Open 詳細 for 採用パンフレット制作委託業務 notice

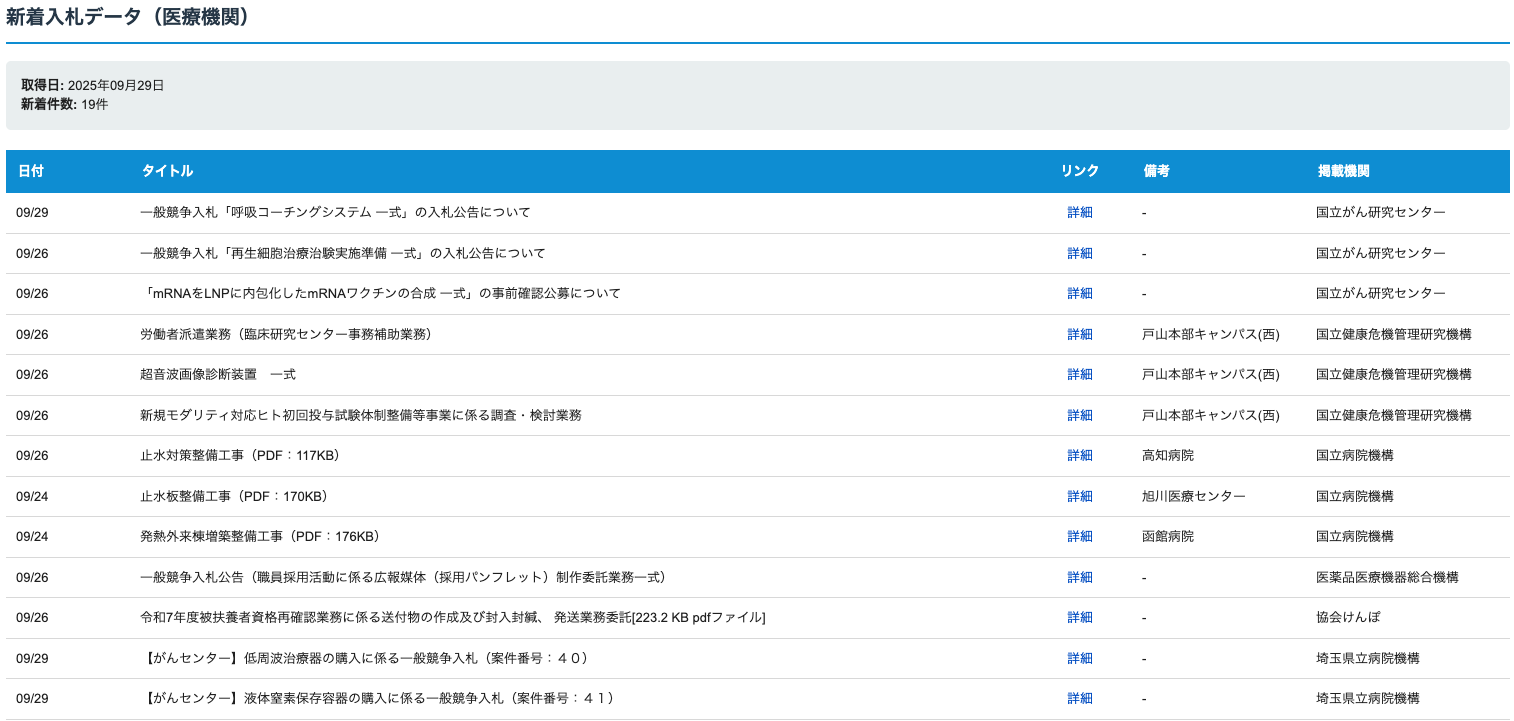[1080, 577]
